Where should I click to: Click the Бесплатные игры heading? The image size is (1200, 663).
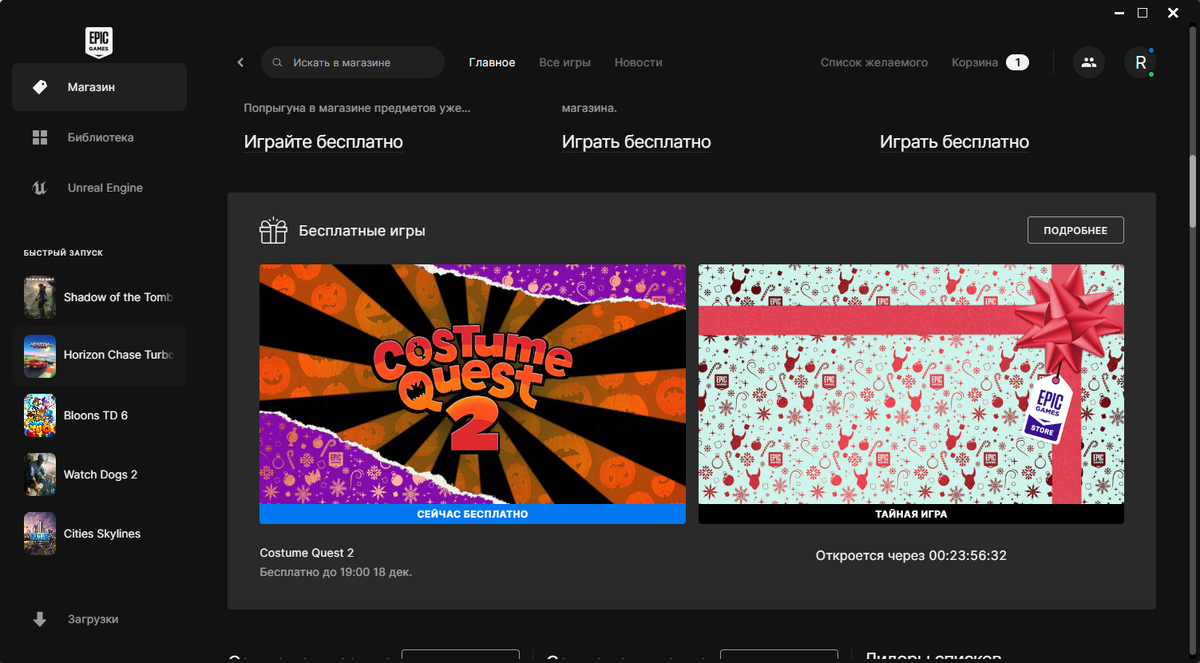tap(362, 231)
